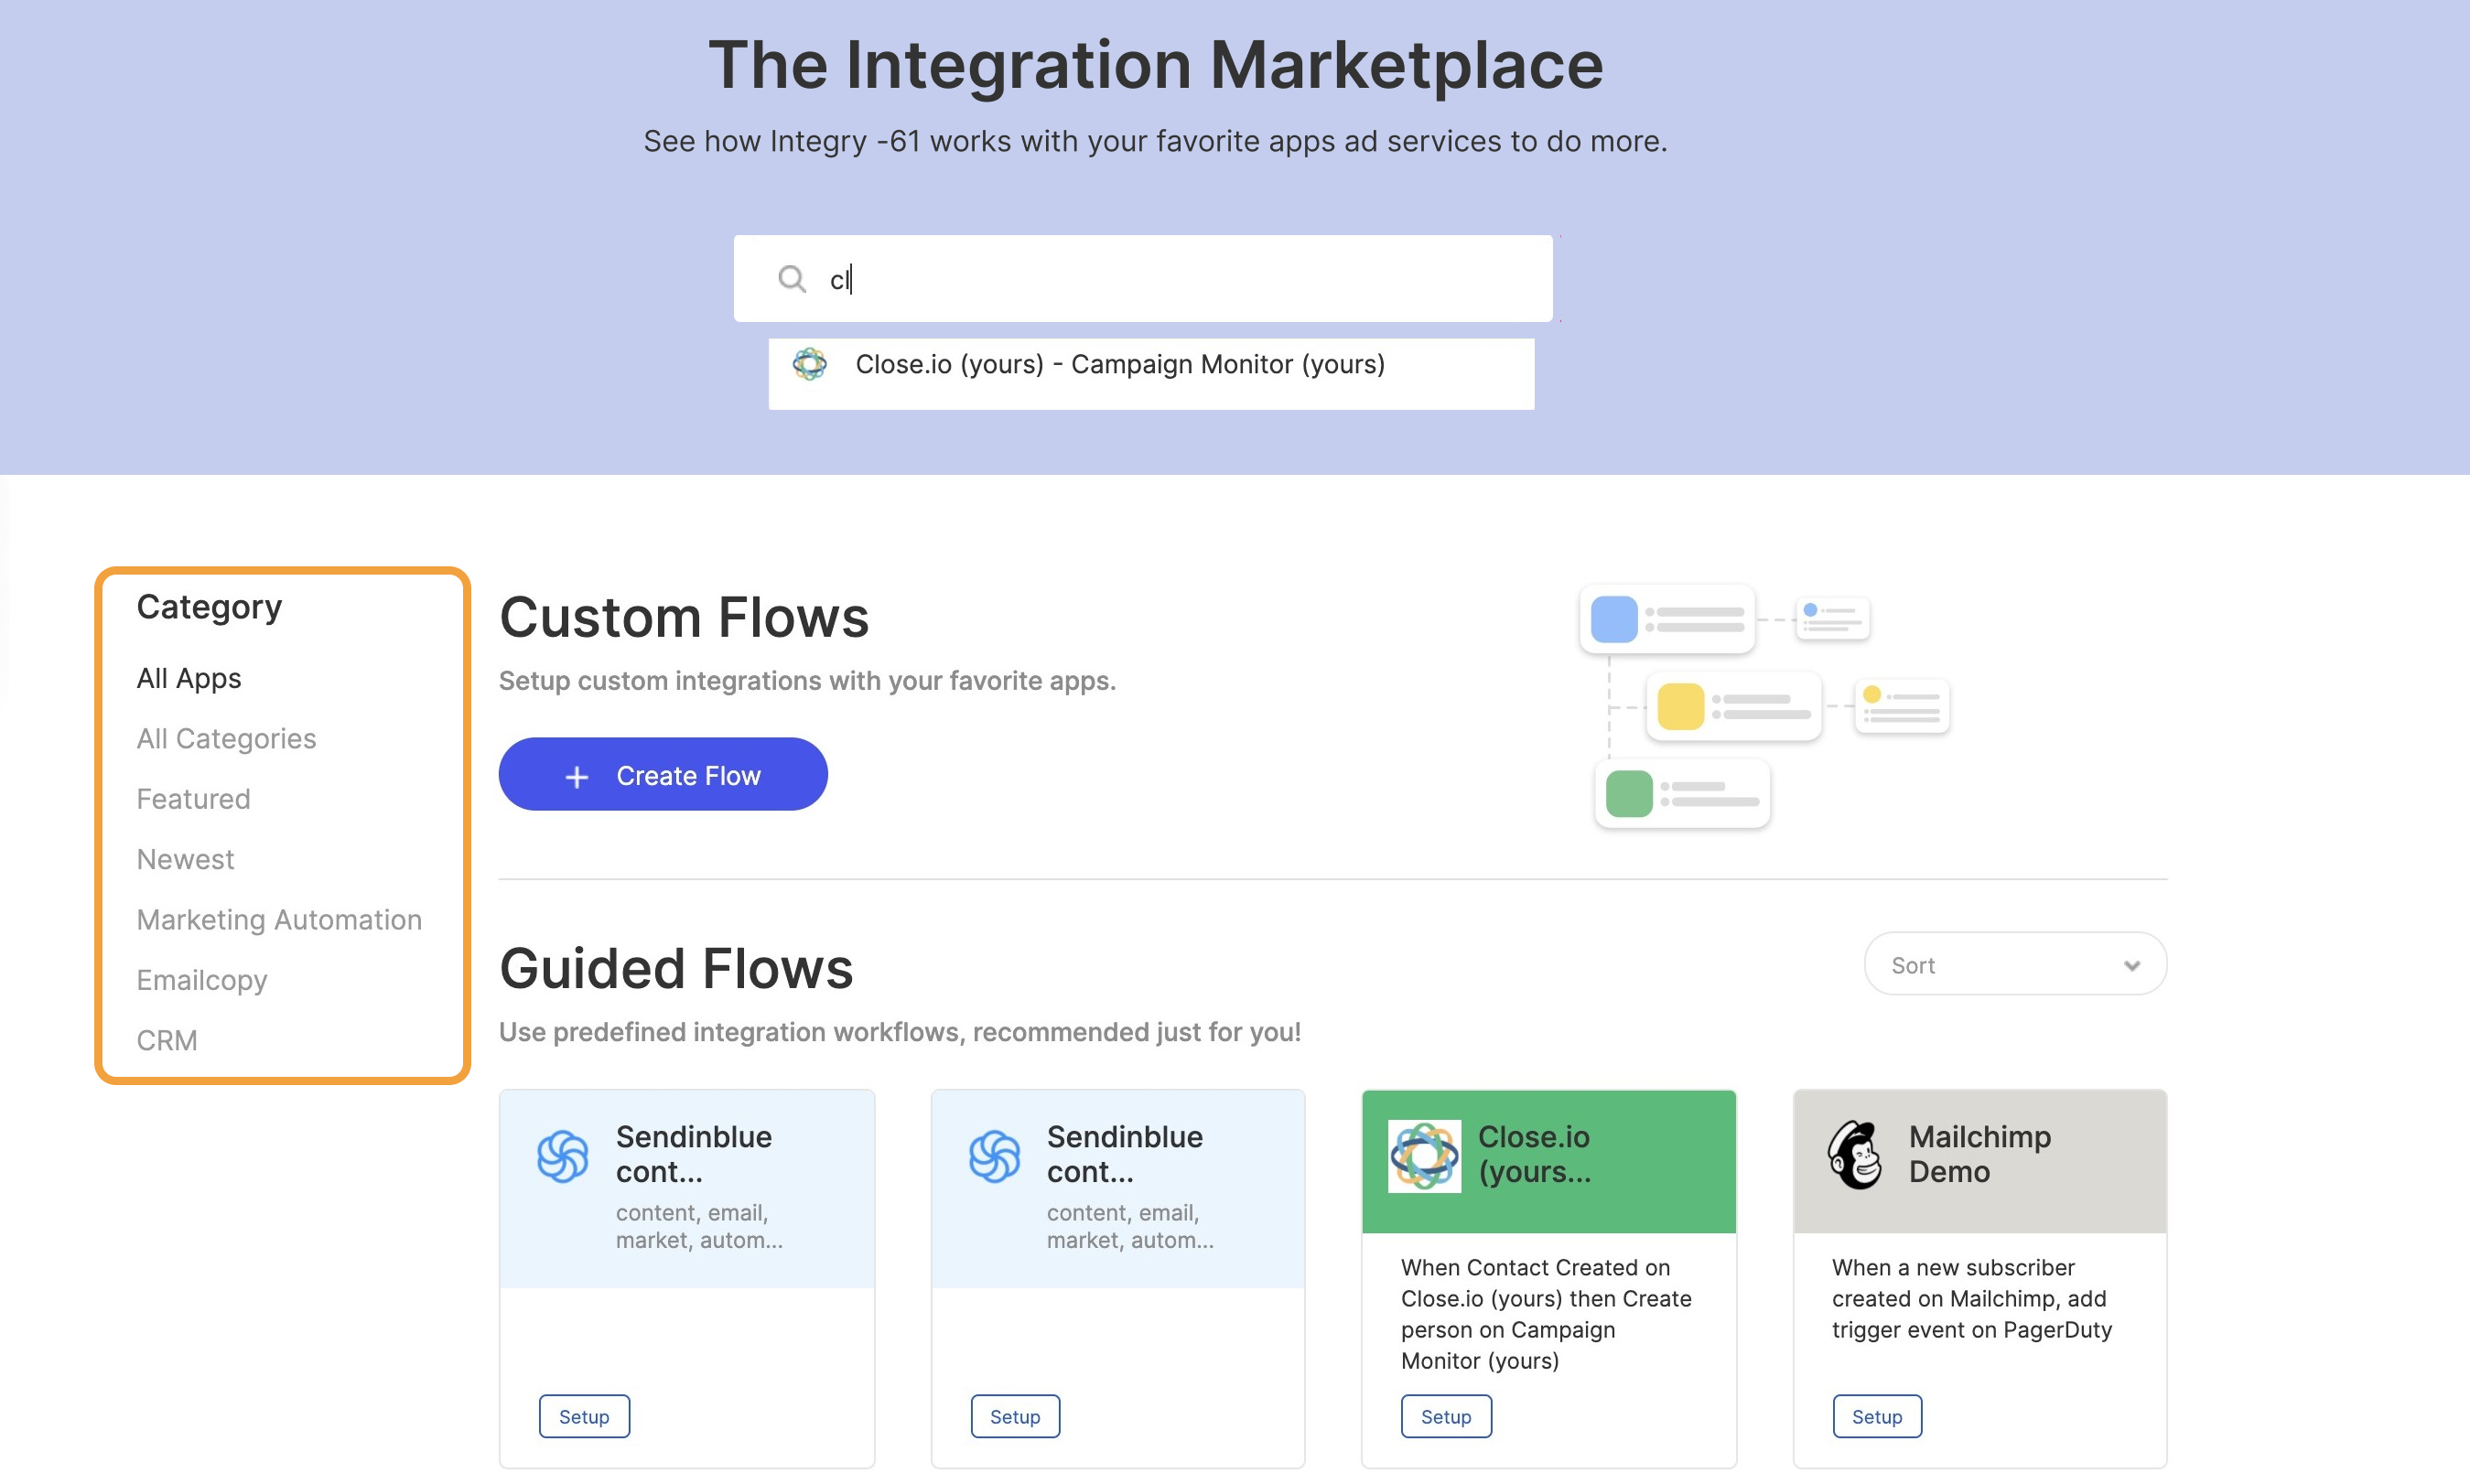Click The Integration Marketplace title
This screenshot has height=1484, width=2470.
[1156, 65]
